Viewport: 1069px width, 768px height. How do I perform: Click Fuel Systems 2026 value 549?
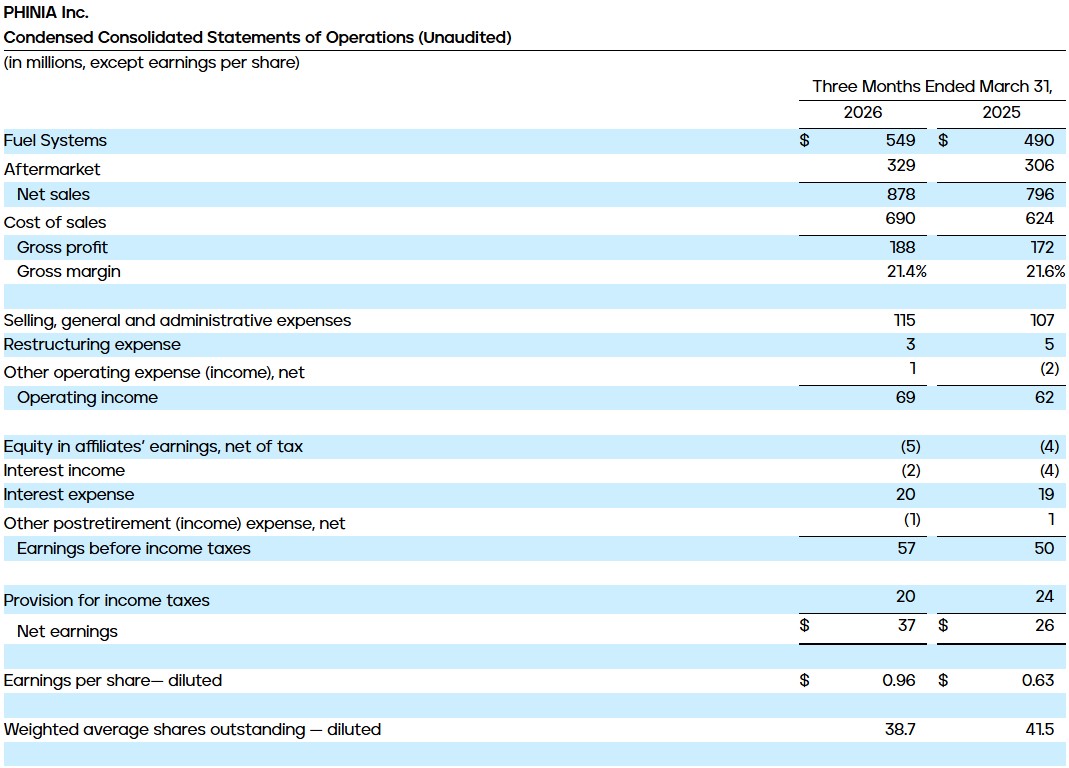click(900, 141)
